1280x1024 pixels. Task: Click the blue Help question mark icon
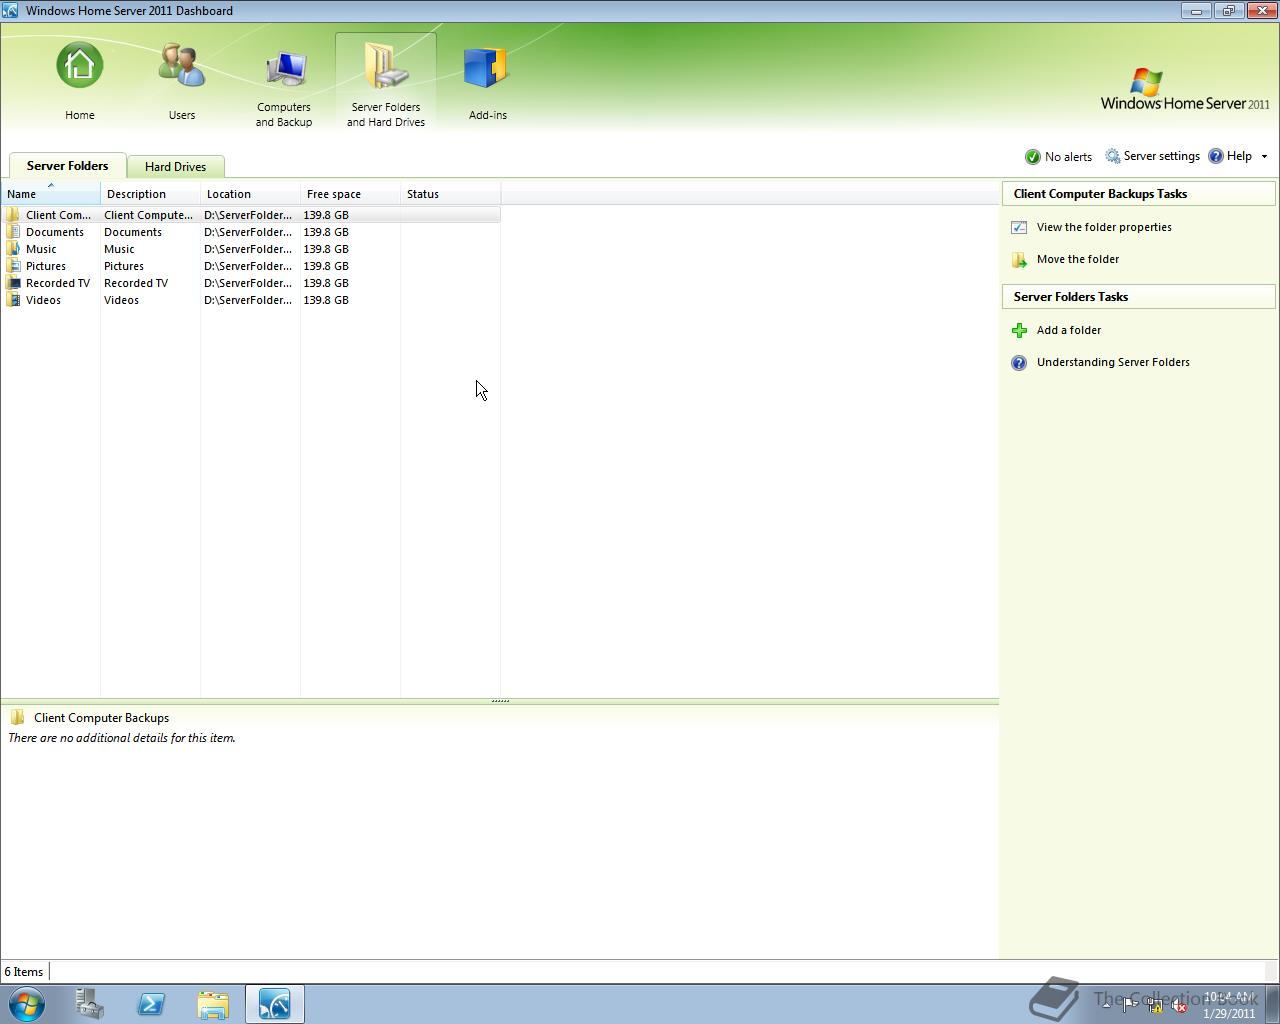pos(1216,156)
